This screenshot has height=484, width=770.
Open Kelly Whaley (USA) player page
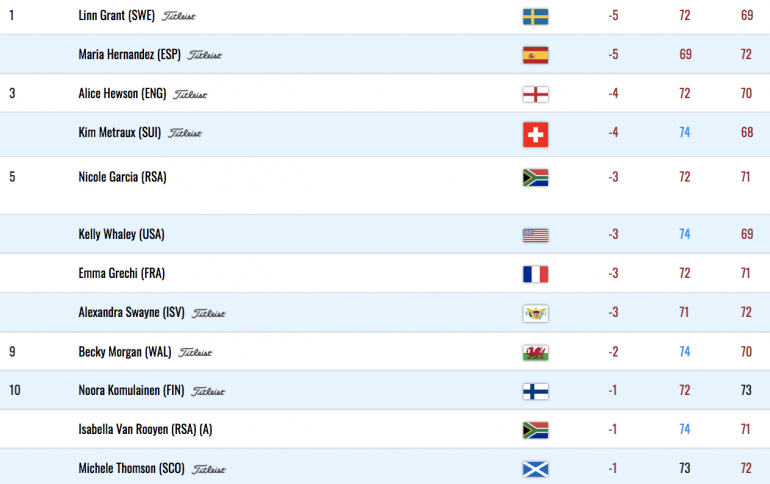121,235
